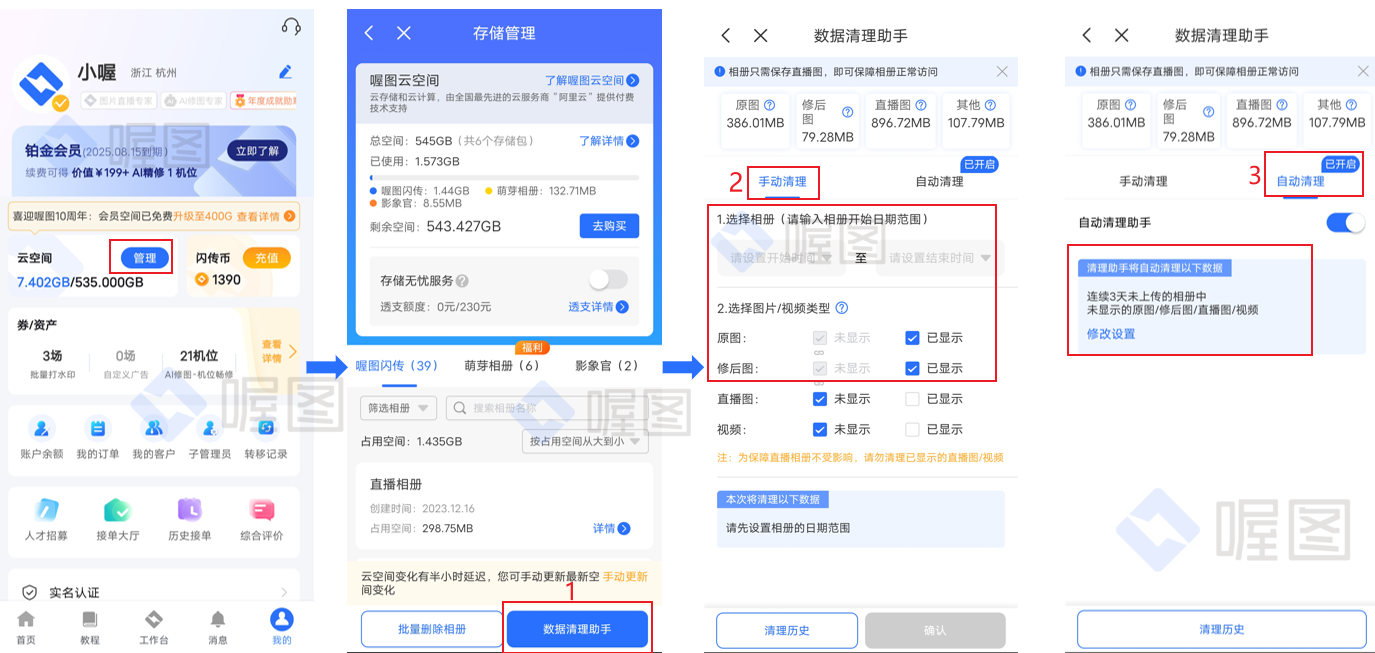The width and height of the screenshot is (1375, 653).
Task: Check 直播图 已显示 checkbox
Action: [912, 399]
